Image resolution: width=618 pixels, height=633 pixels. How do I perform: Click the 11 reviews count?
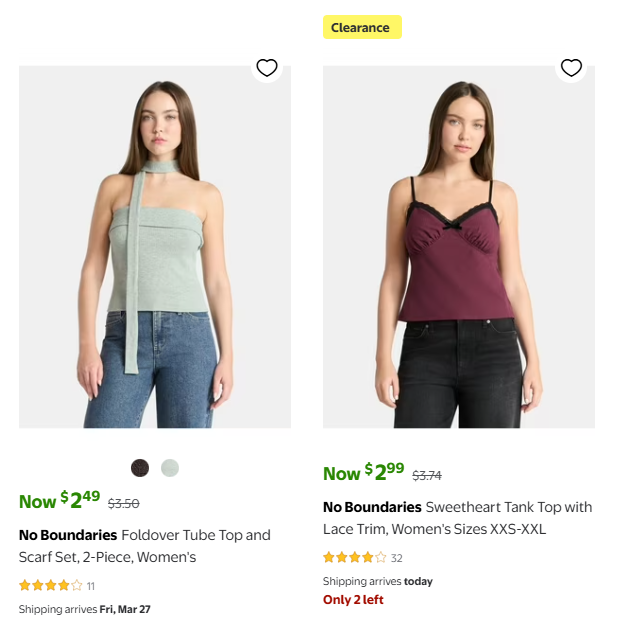[x=91, y=586]
